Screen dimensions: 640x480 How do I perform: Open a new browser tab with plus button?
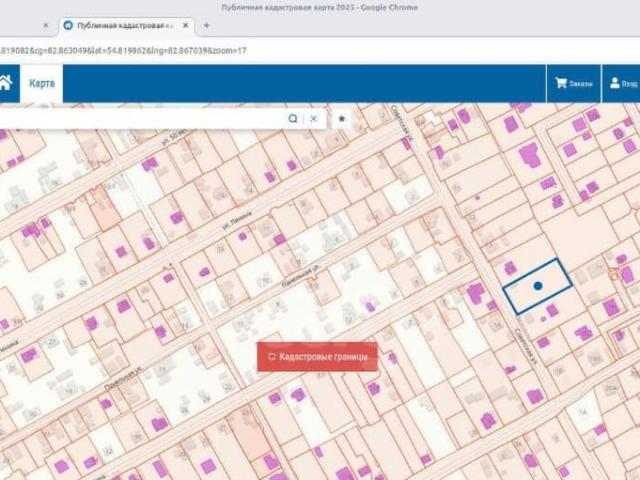pyautogui.click(x=207, y=25)
